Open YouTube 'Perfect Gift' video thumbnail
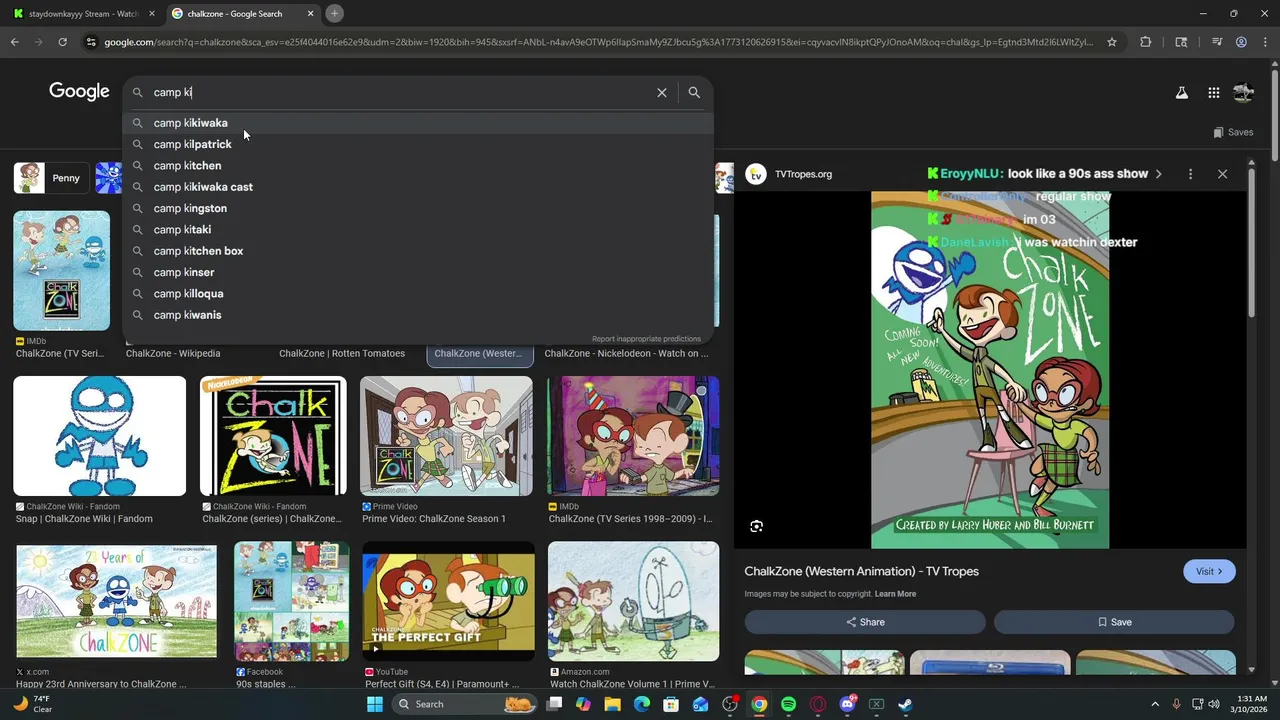This screenshot has height=720, width=1280. (x=448, y=601)
